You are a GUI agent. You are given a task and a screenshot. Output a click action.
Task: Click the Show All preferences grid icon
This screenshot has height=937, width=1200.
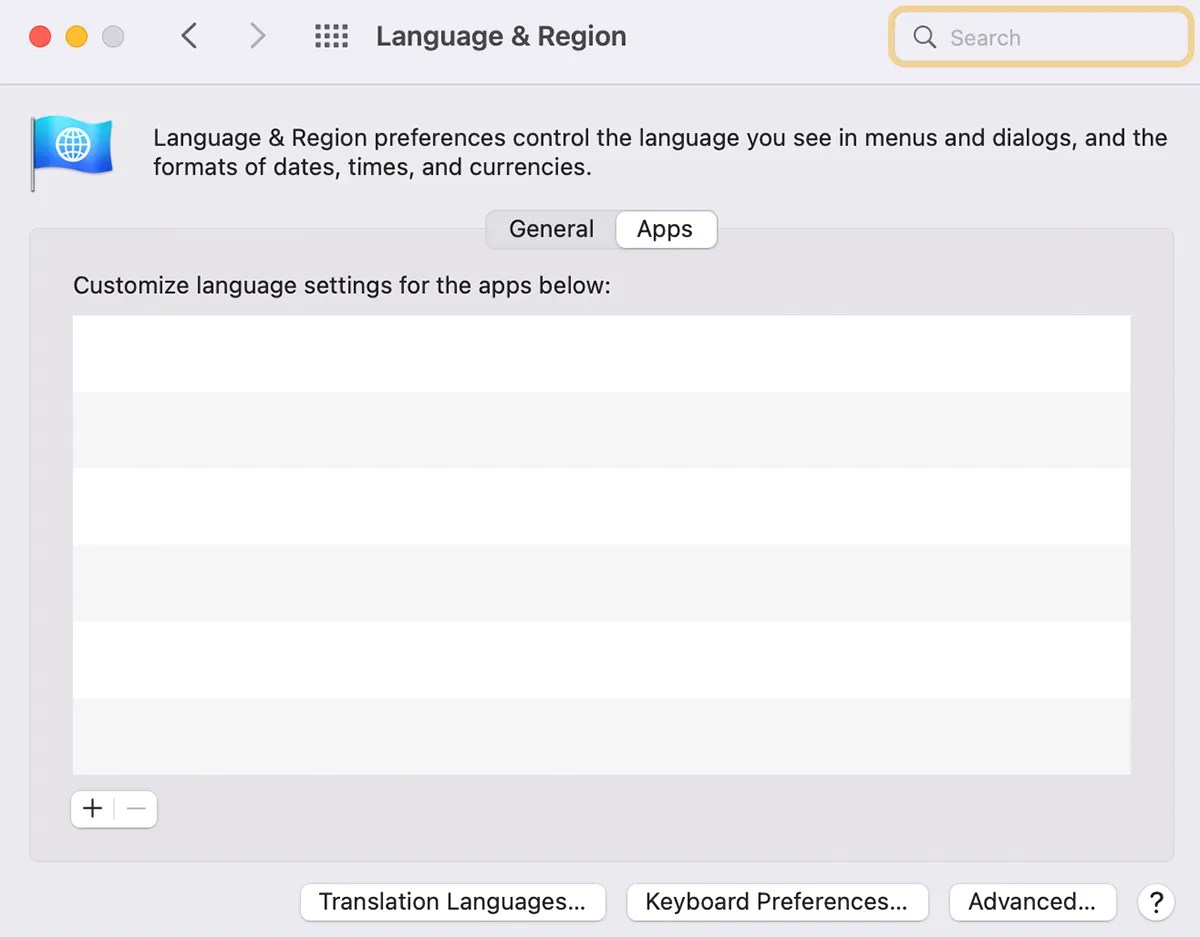coord(331,35)
